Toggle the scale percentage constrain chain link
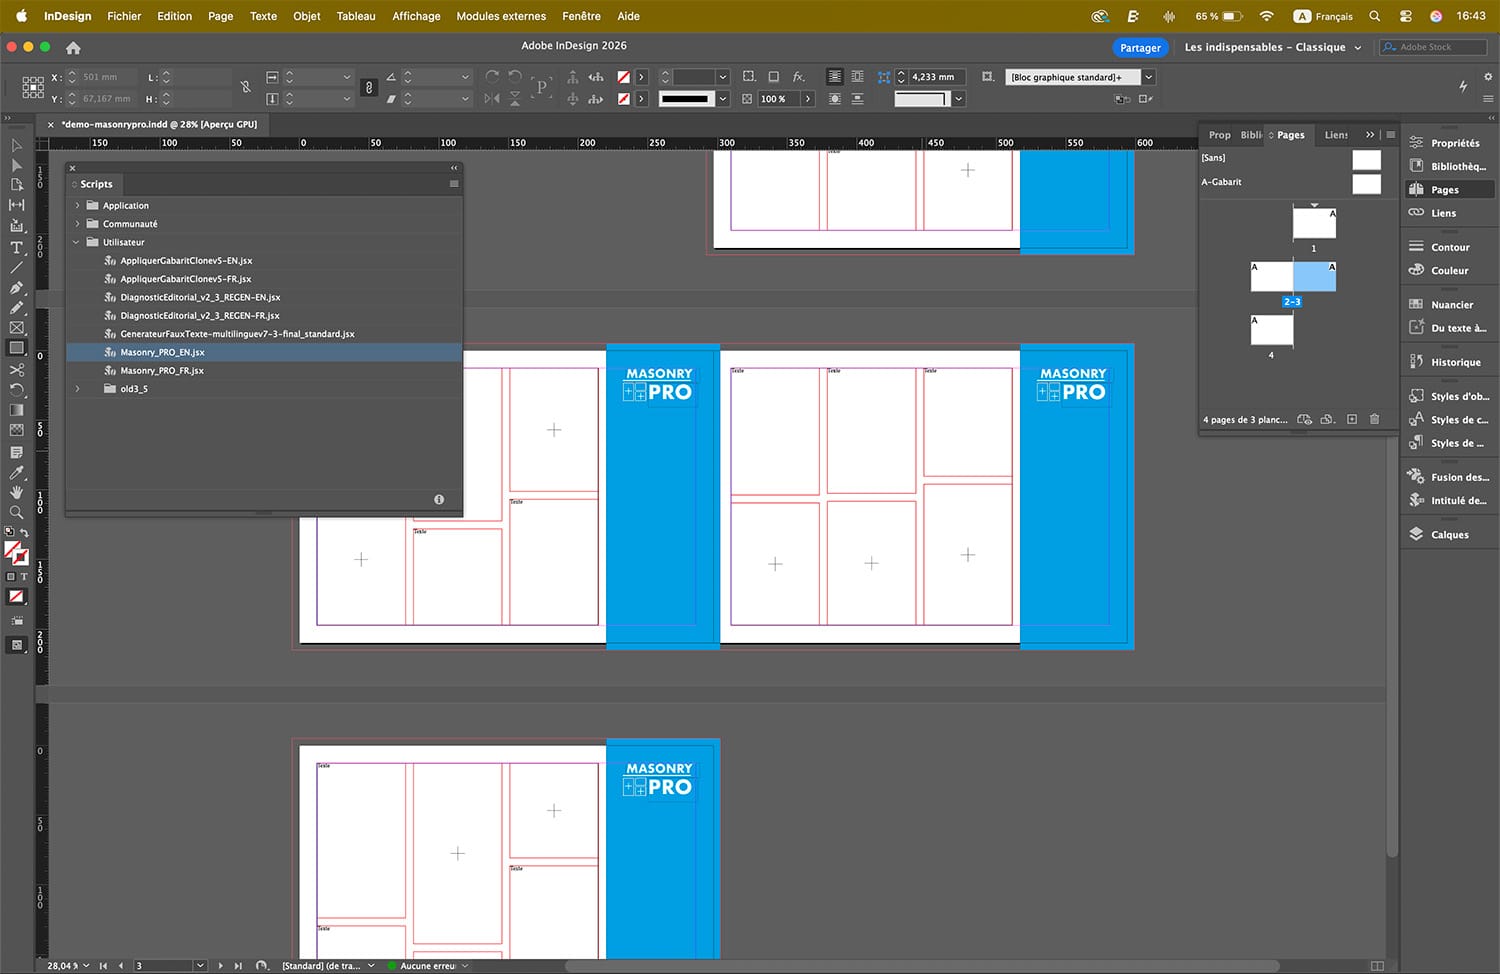Viewport: 1500px width, 974px height. click(x=369, y=88)
